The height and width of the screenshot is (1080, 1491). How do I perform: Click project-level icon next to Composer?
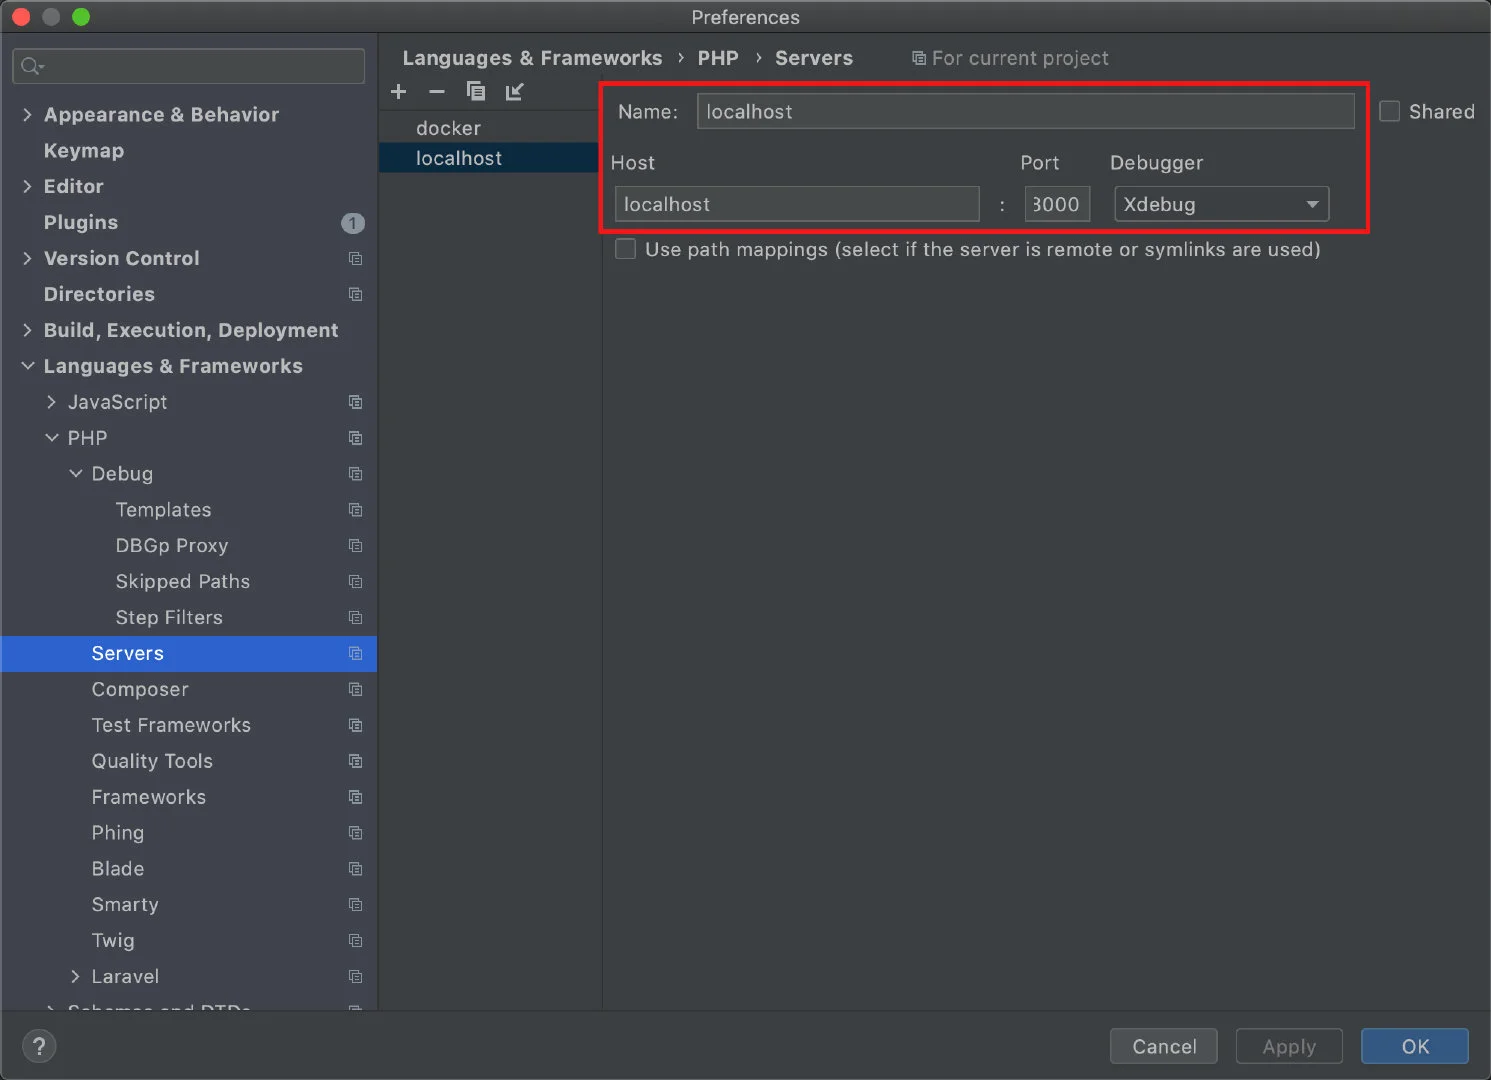[x=355, y=689]
